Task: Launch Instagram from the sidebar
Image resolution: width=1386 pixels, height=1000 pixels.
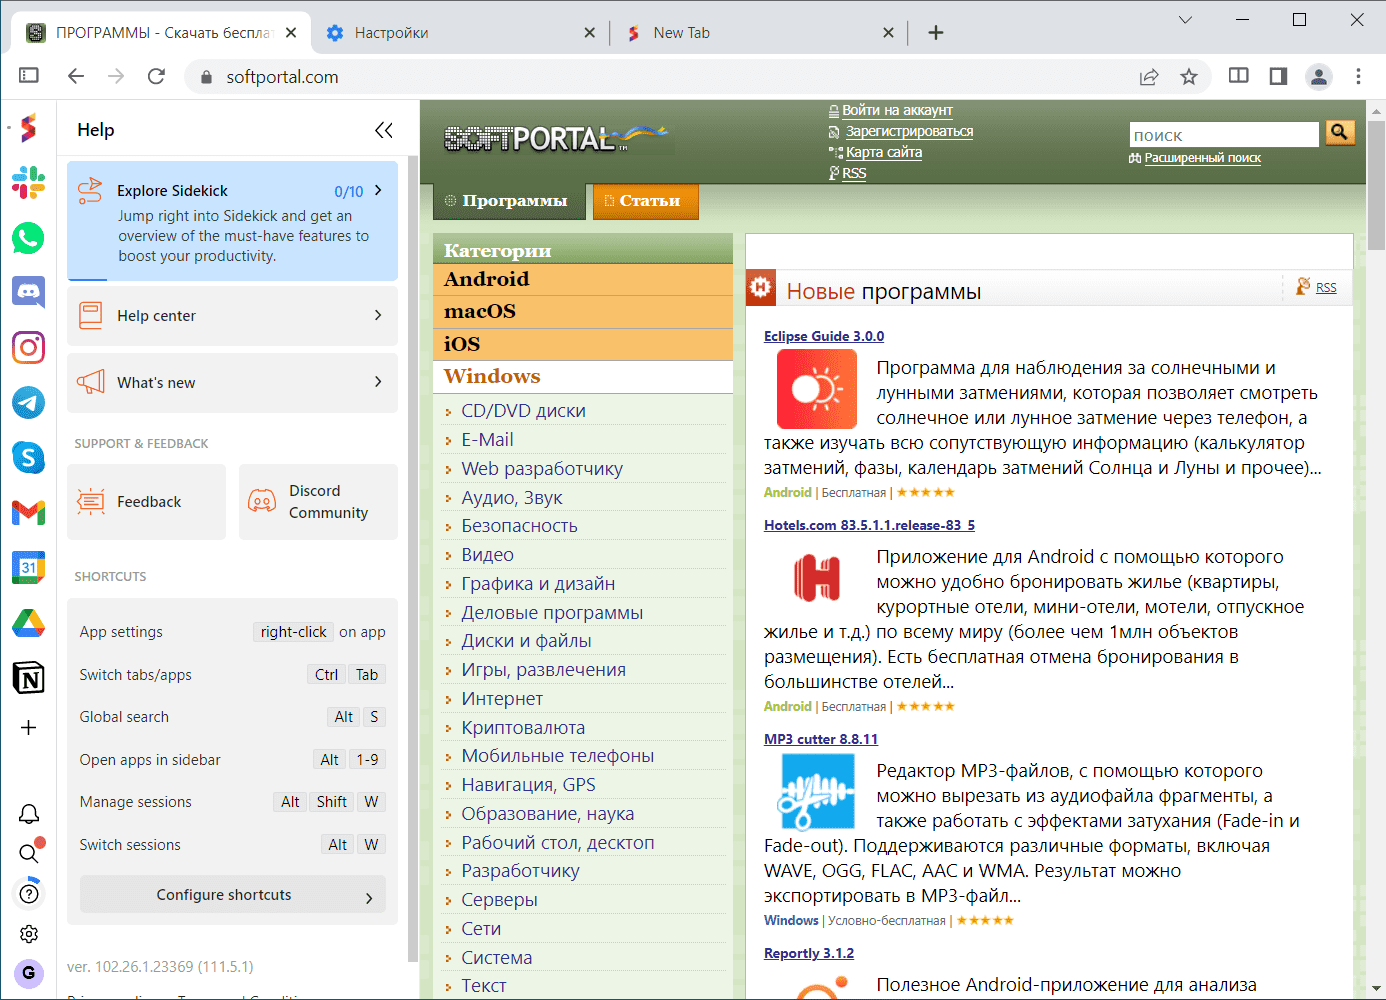Action: click(28, 347)
